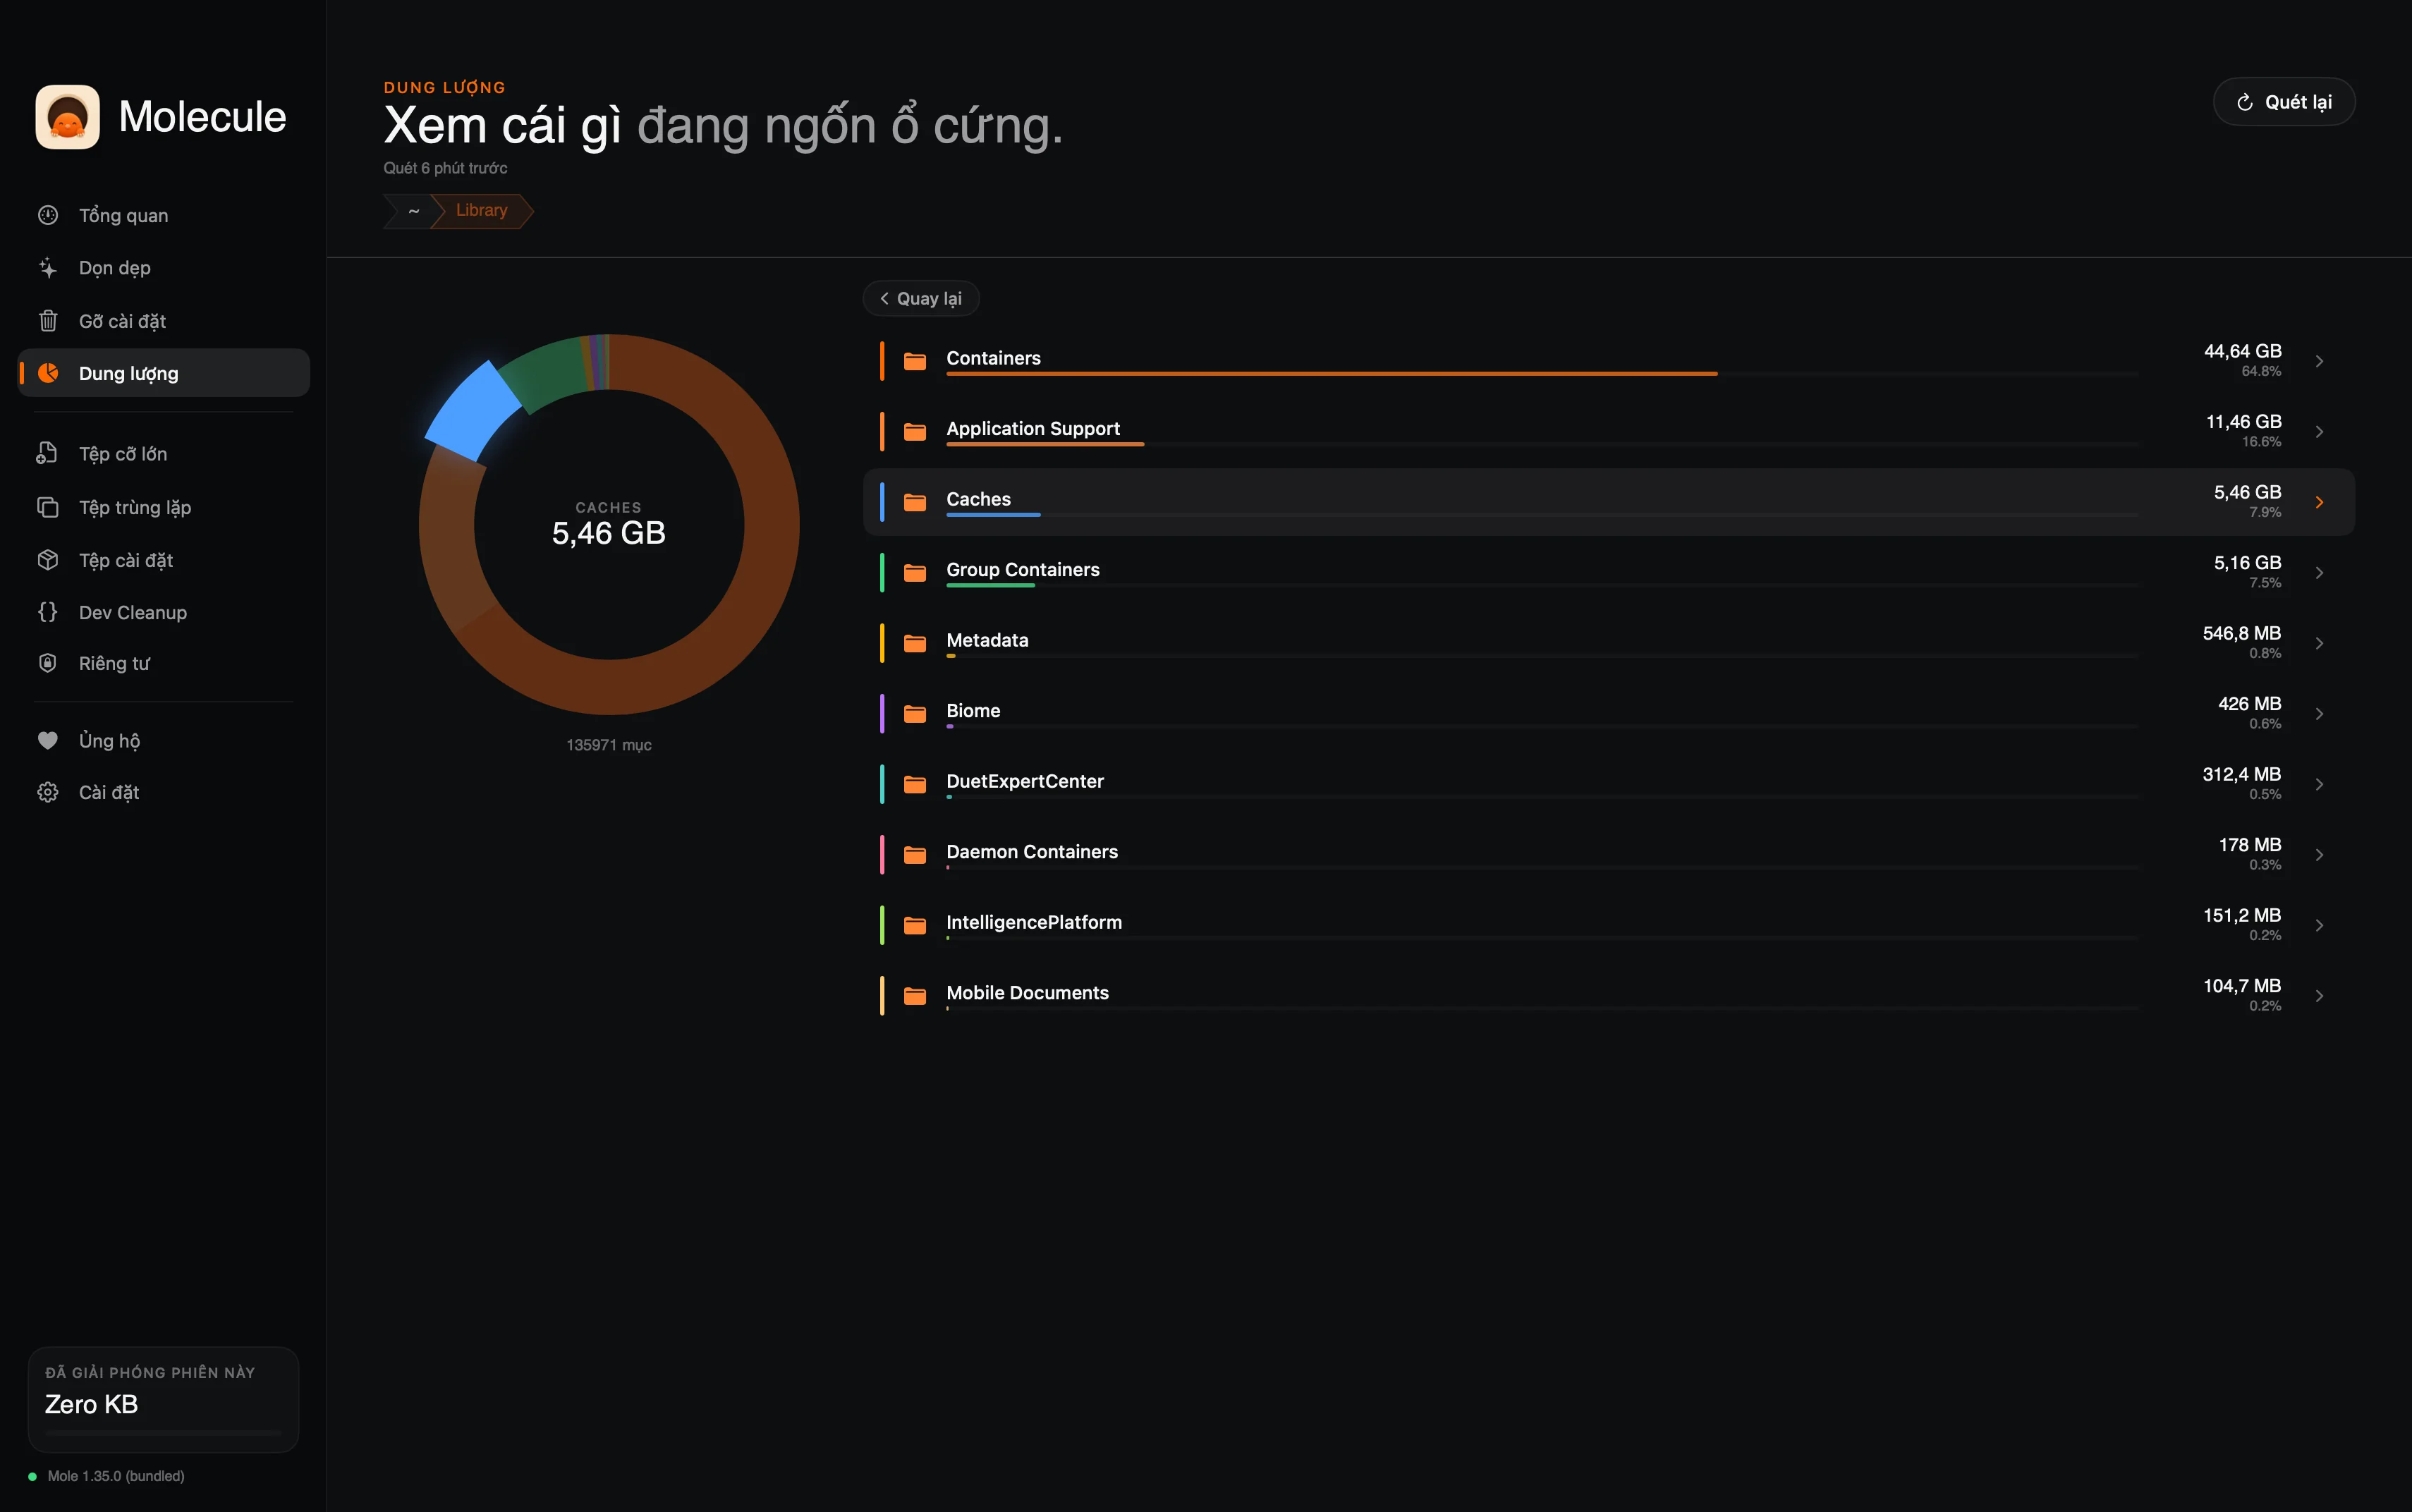Open the Tệp cỡ lớn icon
Screen dimensions: 2412x1512
click(x=48, y=454)
